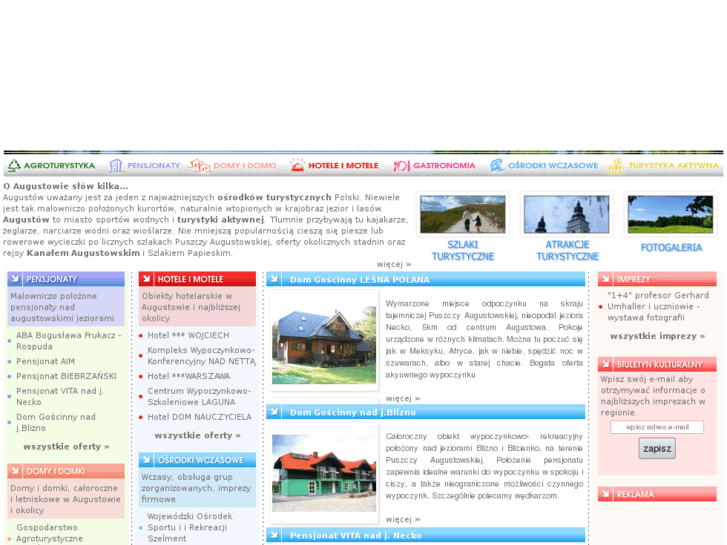Open Pensjonat VITA nad j. Necko heading
The image size is (727, 545).
[x=356, y=536]
